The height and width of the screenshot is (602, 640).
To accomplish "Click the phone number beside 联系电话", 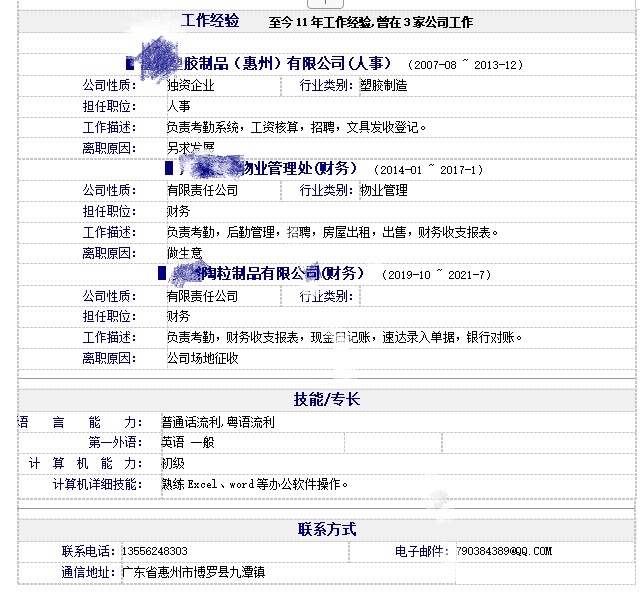I will tap(155, 551).
